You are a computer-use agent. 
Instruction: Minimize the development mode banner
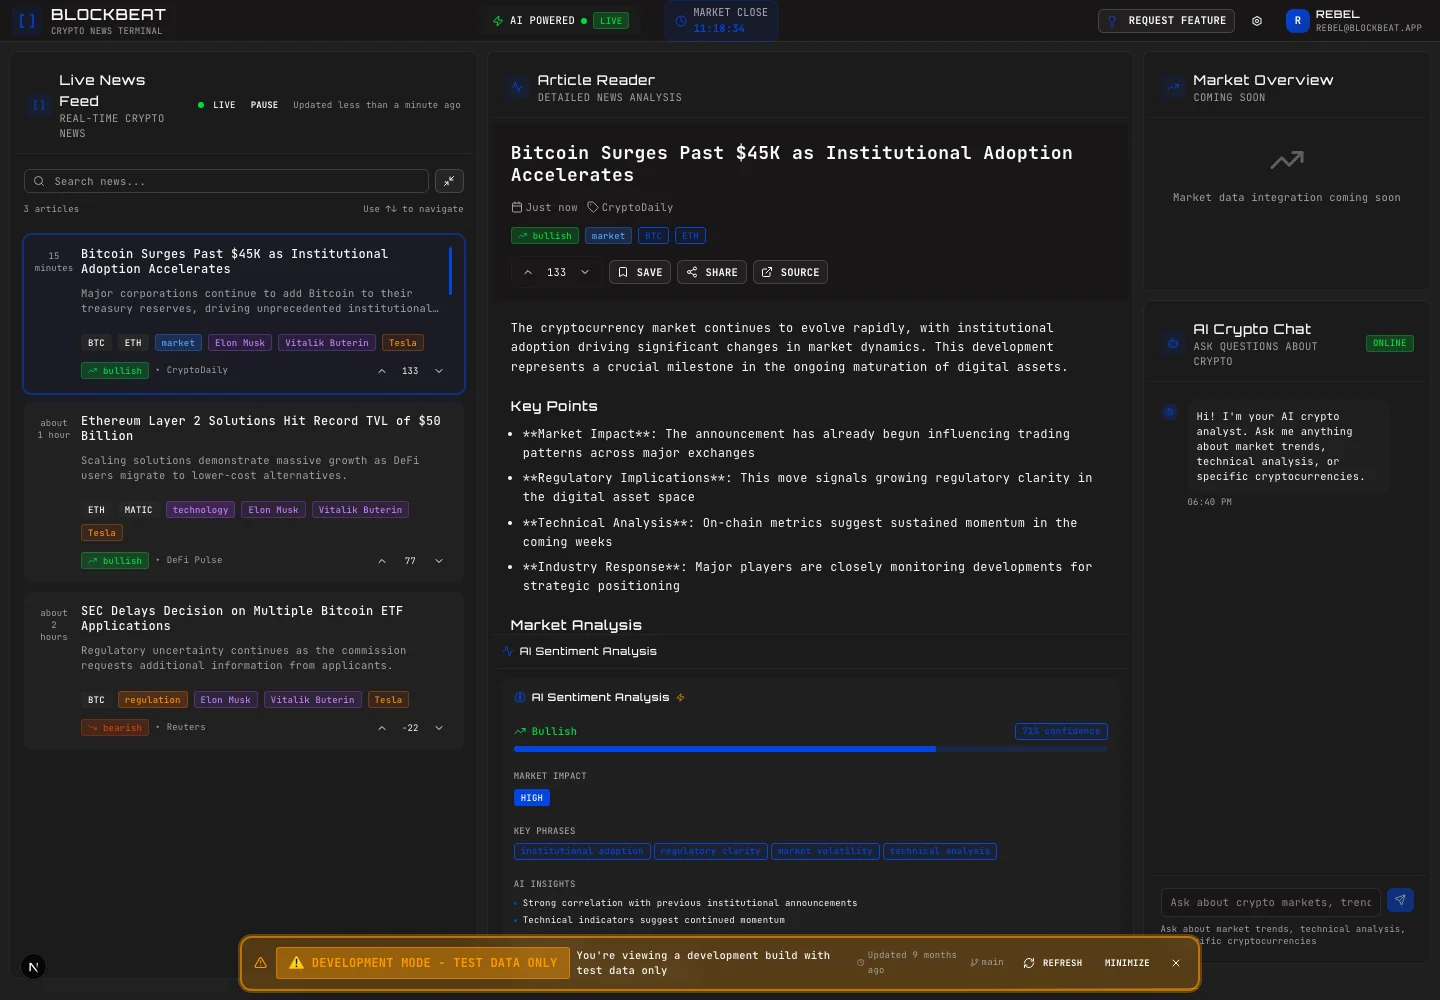tap(1127, 963)
